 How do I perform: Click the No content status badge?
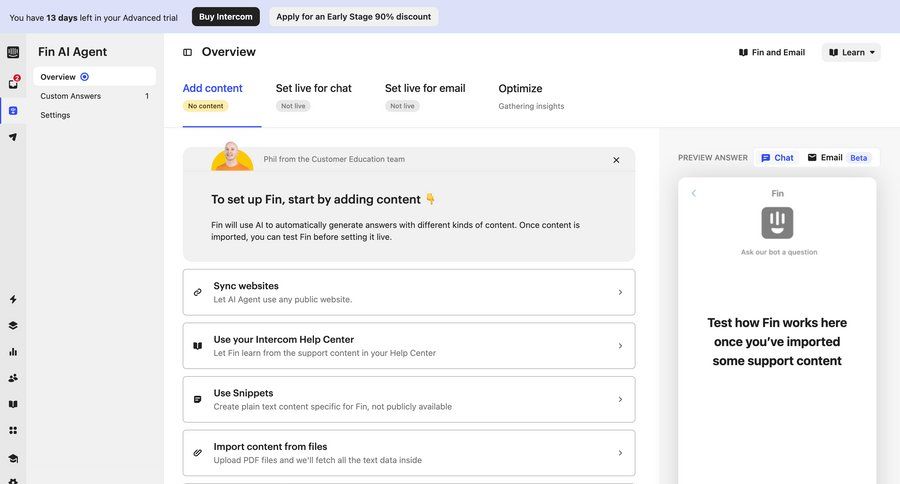point(205,106)
